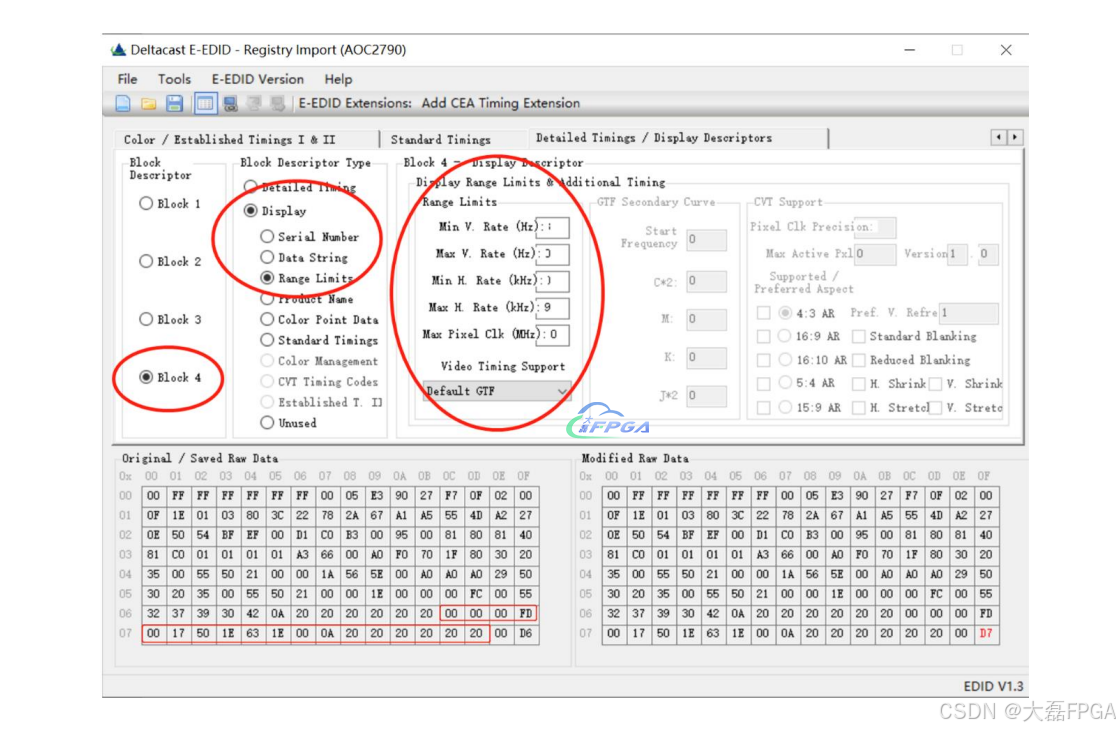Click the Start Frequency field
The image size is (1120, 731).
[706, 239]
